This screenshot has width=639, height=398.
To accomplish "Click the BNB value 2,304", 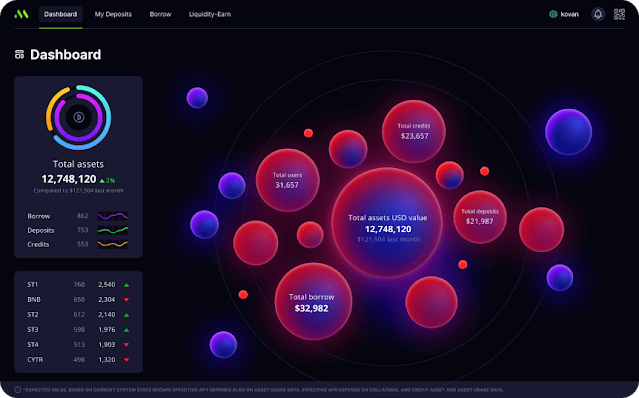I will tap(107, 300).
